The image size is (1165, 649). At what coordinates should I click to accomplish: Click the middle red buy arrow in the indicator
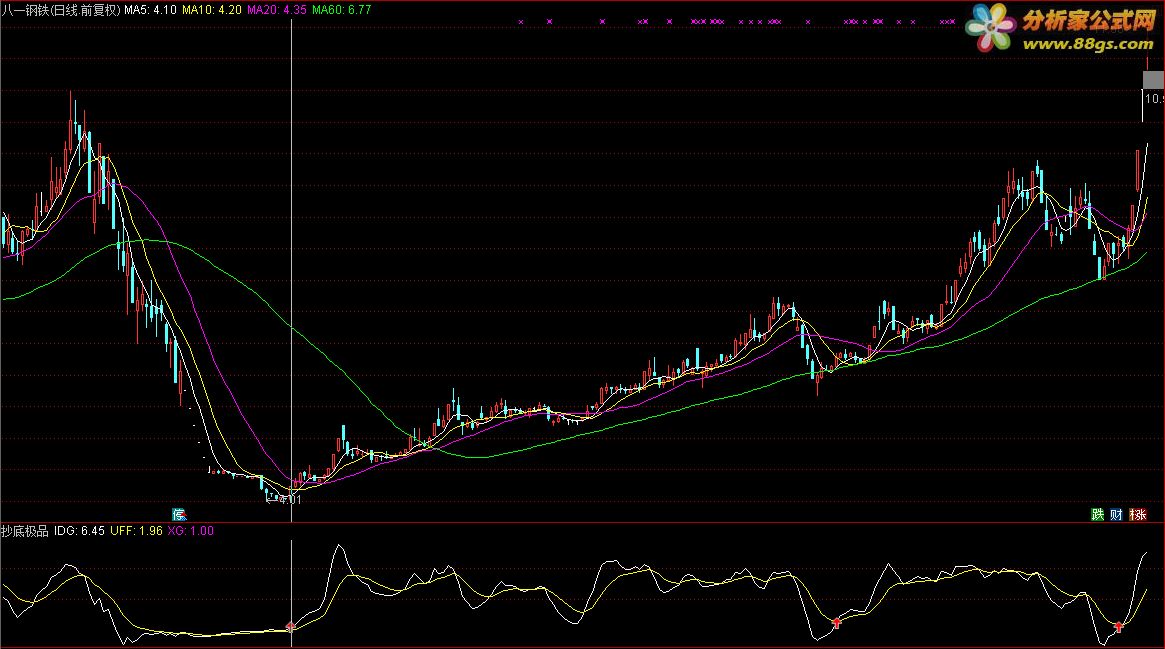click(837, 622)
